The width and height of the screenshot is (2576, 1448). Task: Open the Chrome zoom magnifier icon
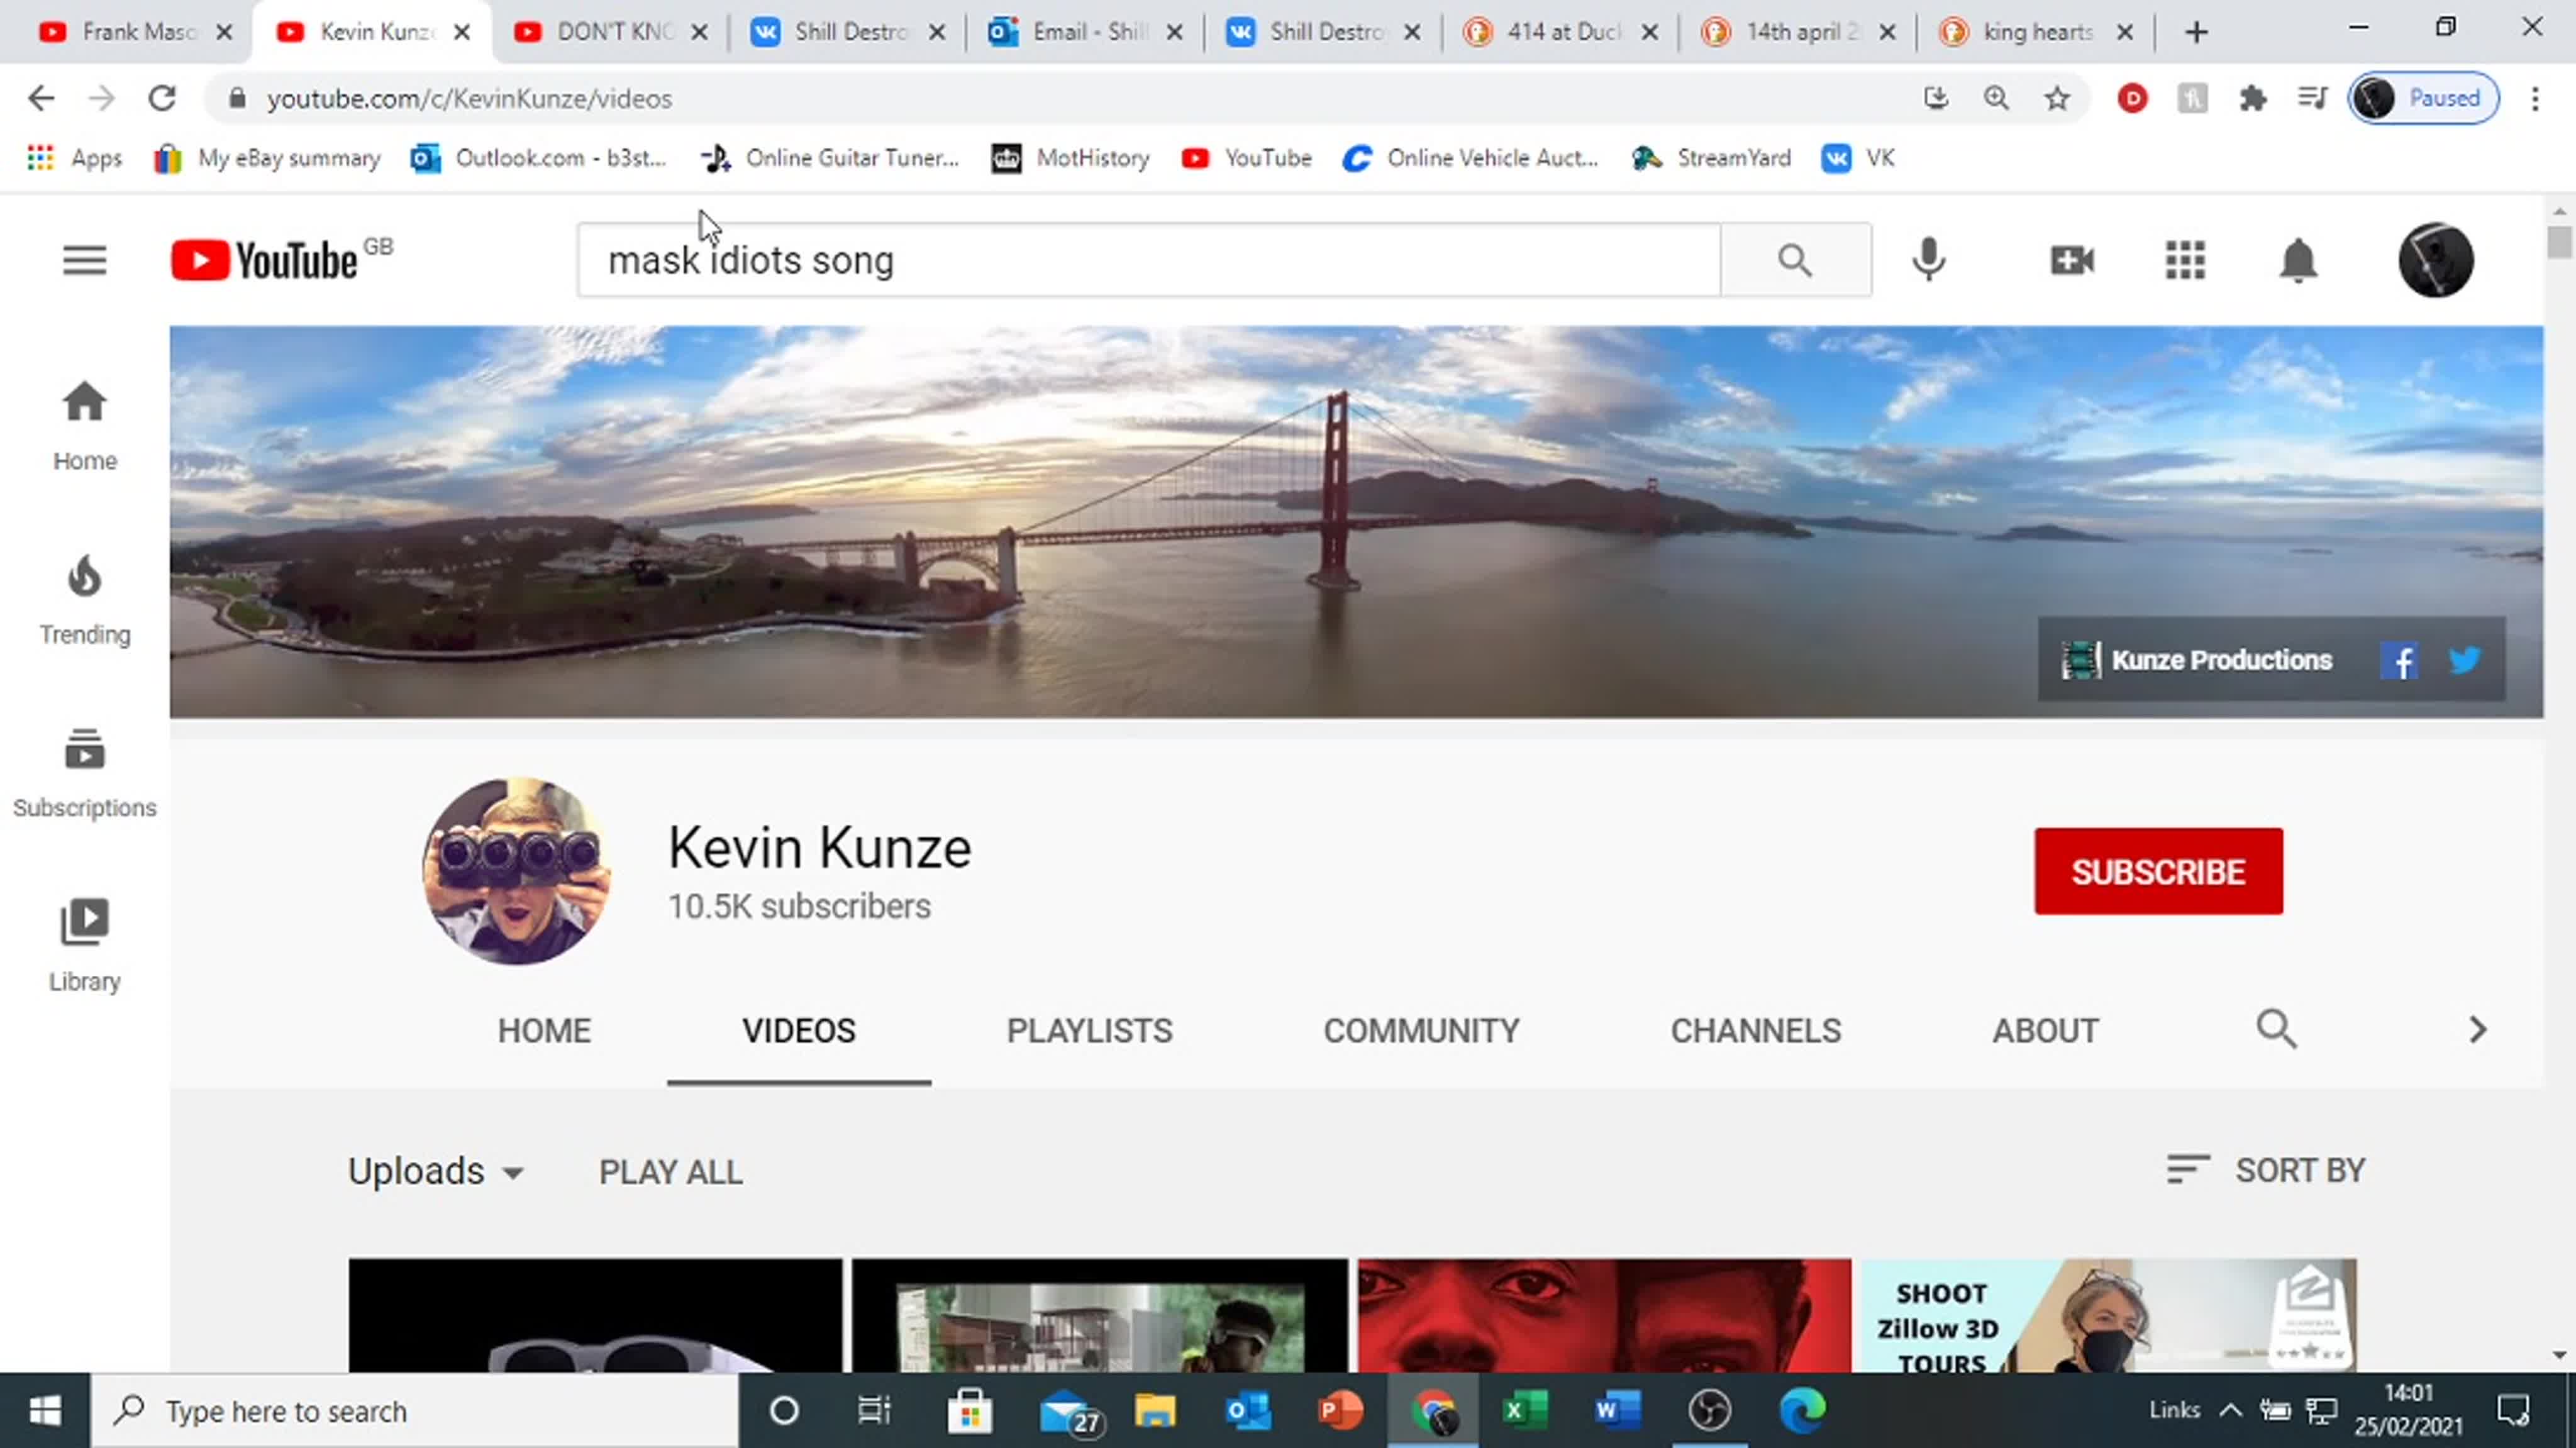1996,98
